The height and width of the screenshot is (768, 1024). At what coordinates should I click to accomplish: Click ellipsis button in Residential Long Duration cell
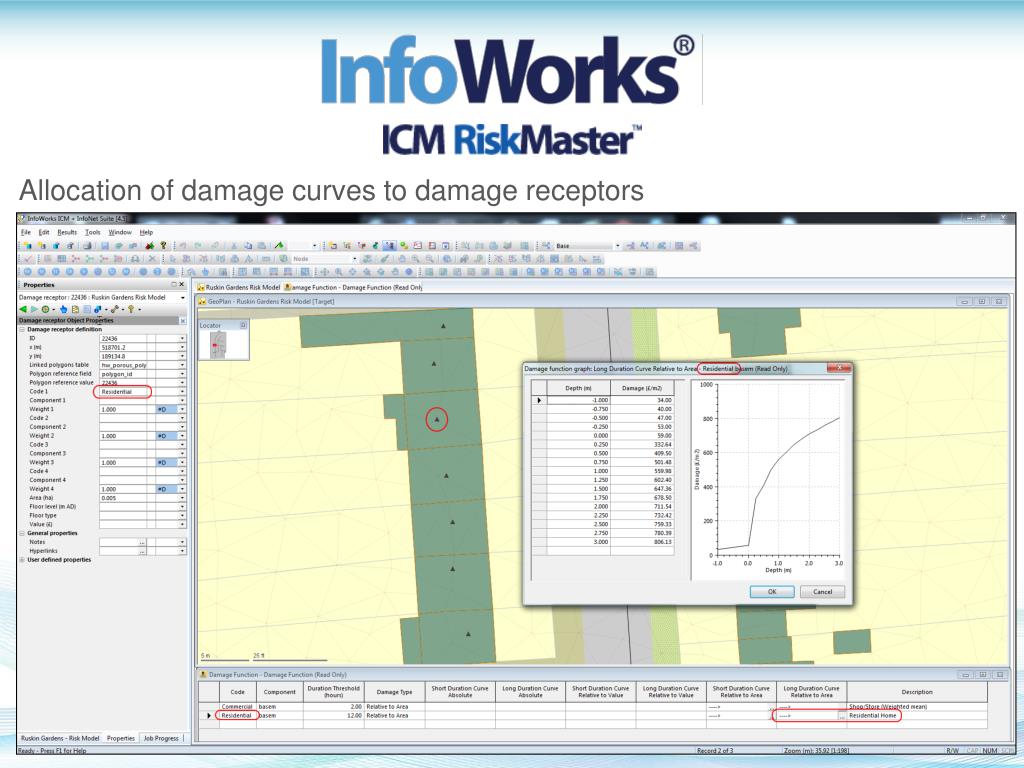coord(842,716)
